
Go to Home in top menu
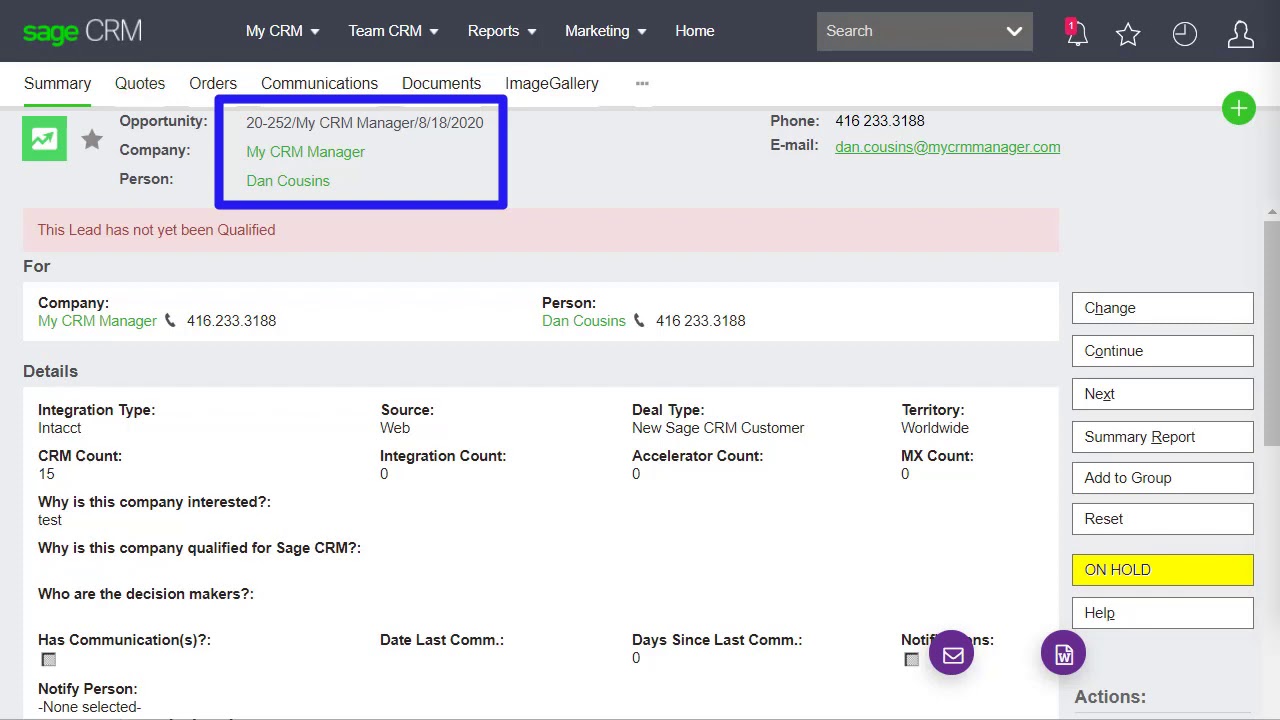tap(694, 31)
